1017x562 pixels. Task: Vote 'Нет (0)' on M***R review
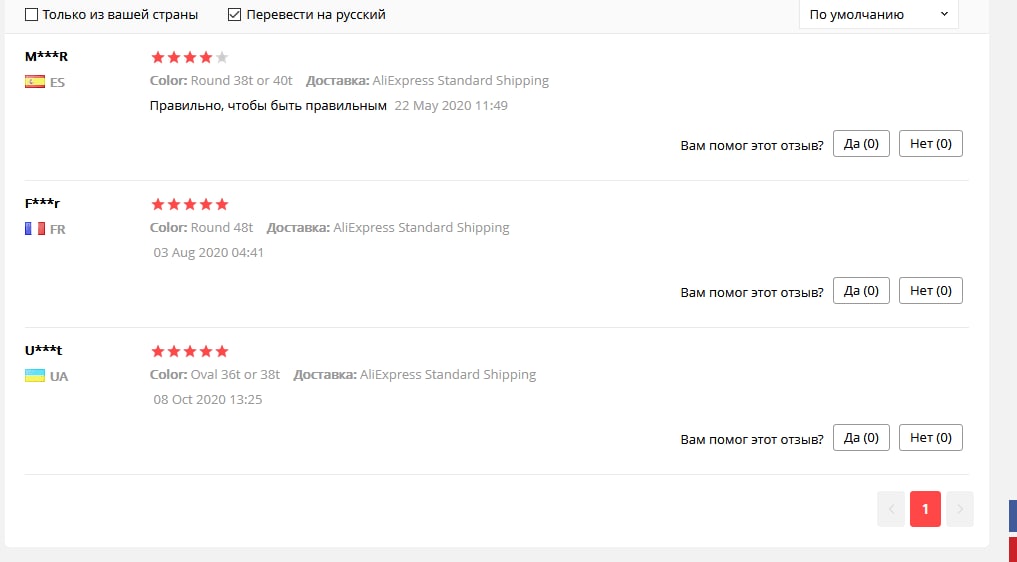pyautogui.click(x=930, y=144)
